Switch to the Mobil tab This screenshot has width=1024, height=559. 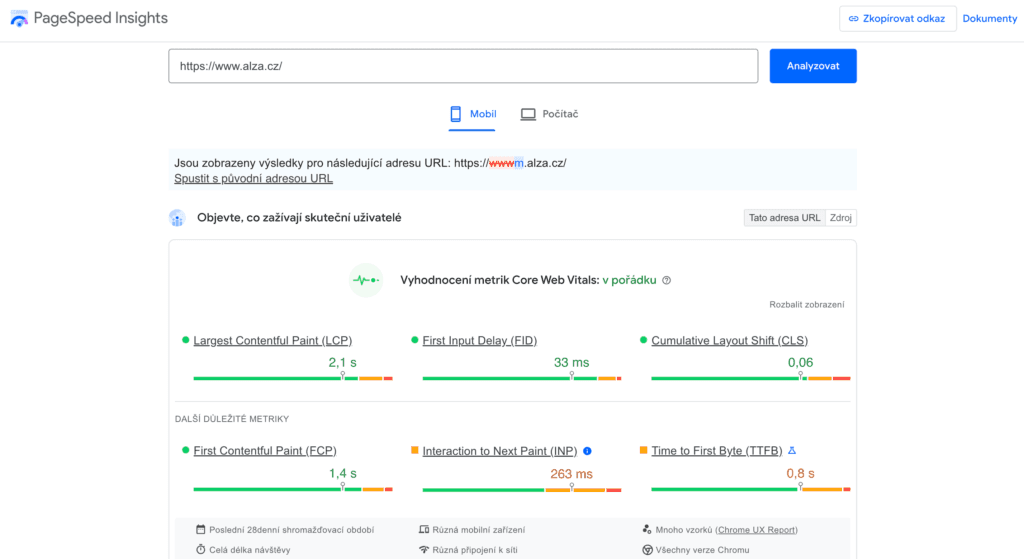(472, 114)
